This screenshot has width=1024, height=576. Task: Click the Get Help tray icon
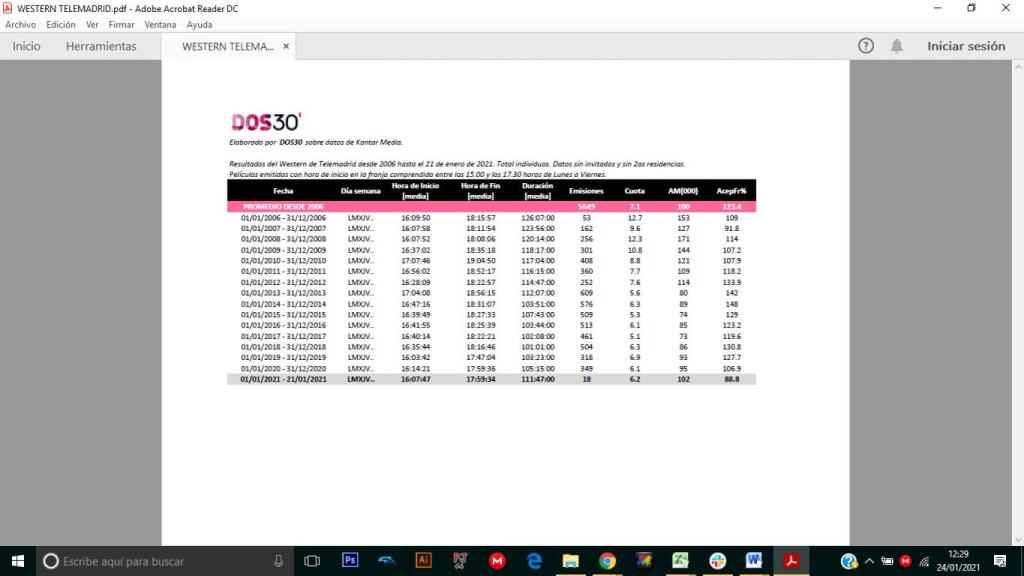click(848, 561)
